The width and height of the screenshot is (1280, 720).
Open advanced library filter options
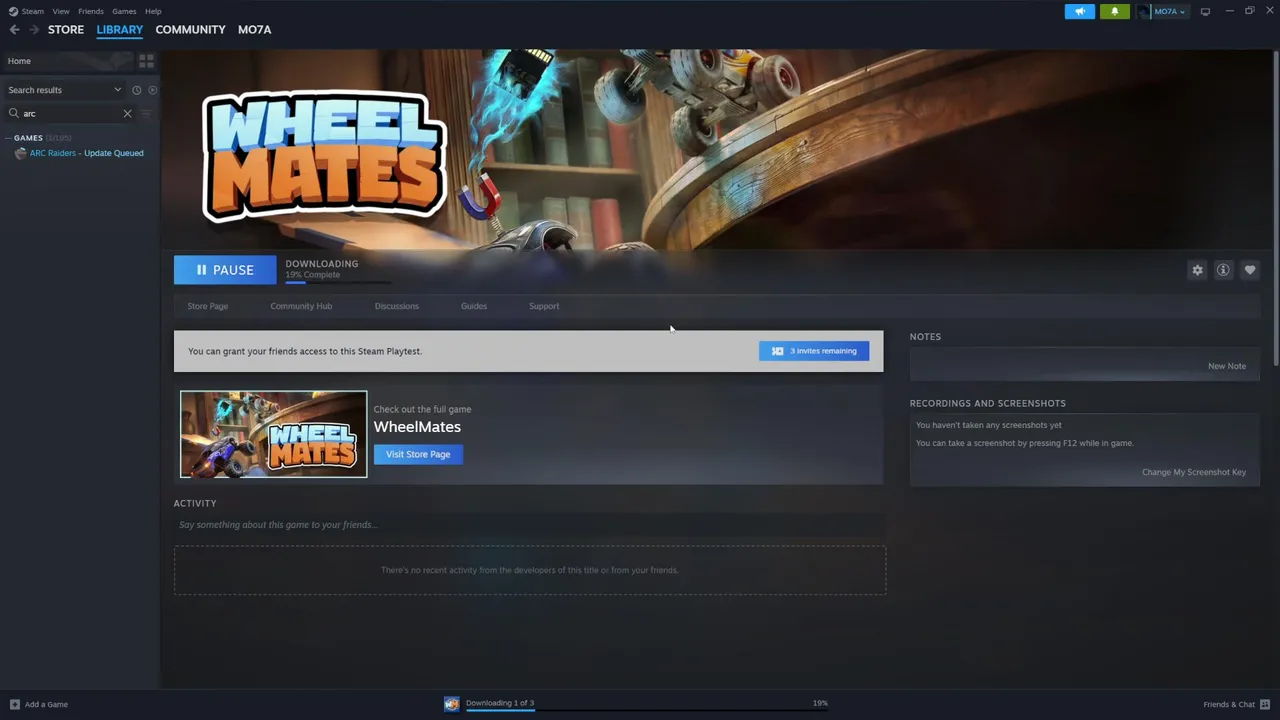[x=146, y=113]
